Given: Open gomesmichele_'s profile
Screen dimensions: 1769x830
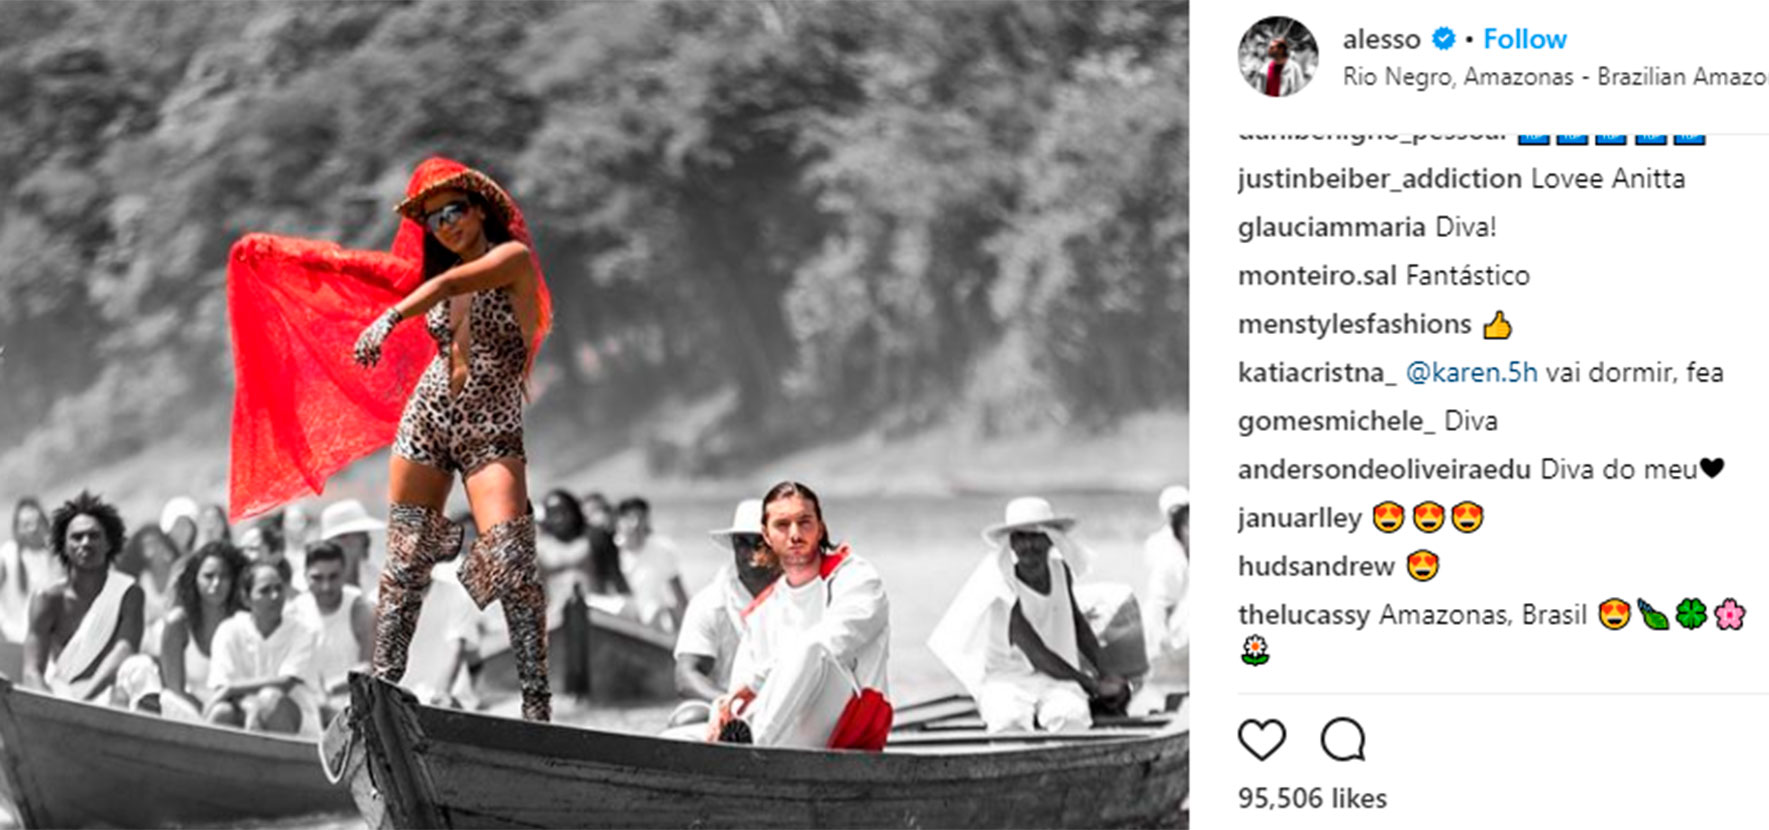Looking at the screenshot, I should coord(1336,422).
